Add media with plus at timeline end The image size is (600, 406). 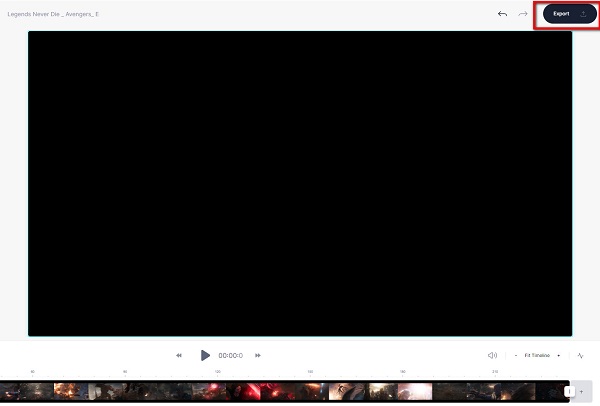click(x=582, y=391)
